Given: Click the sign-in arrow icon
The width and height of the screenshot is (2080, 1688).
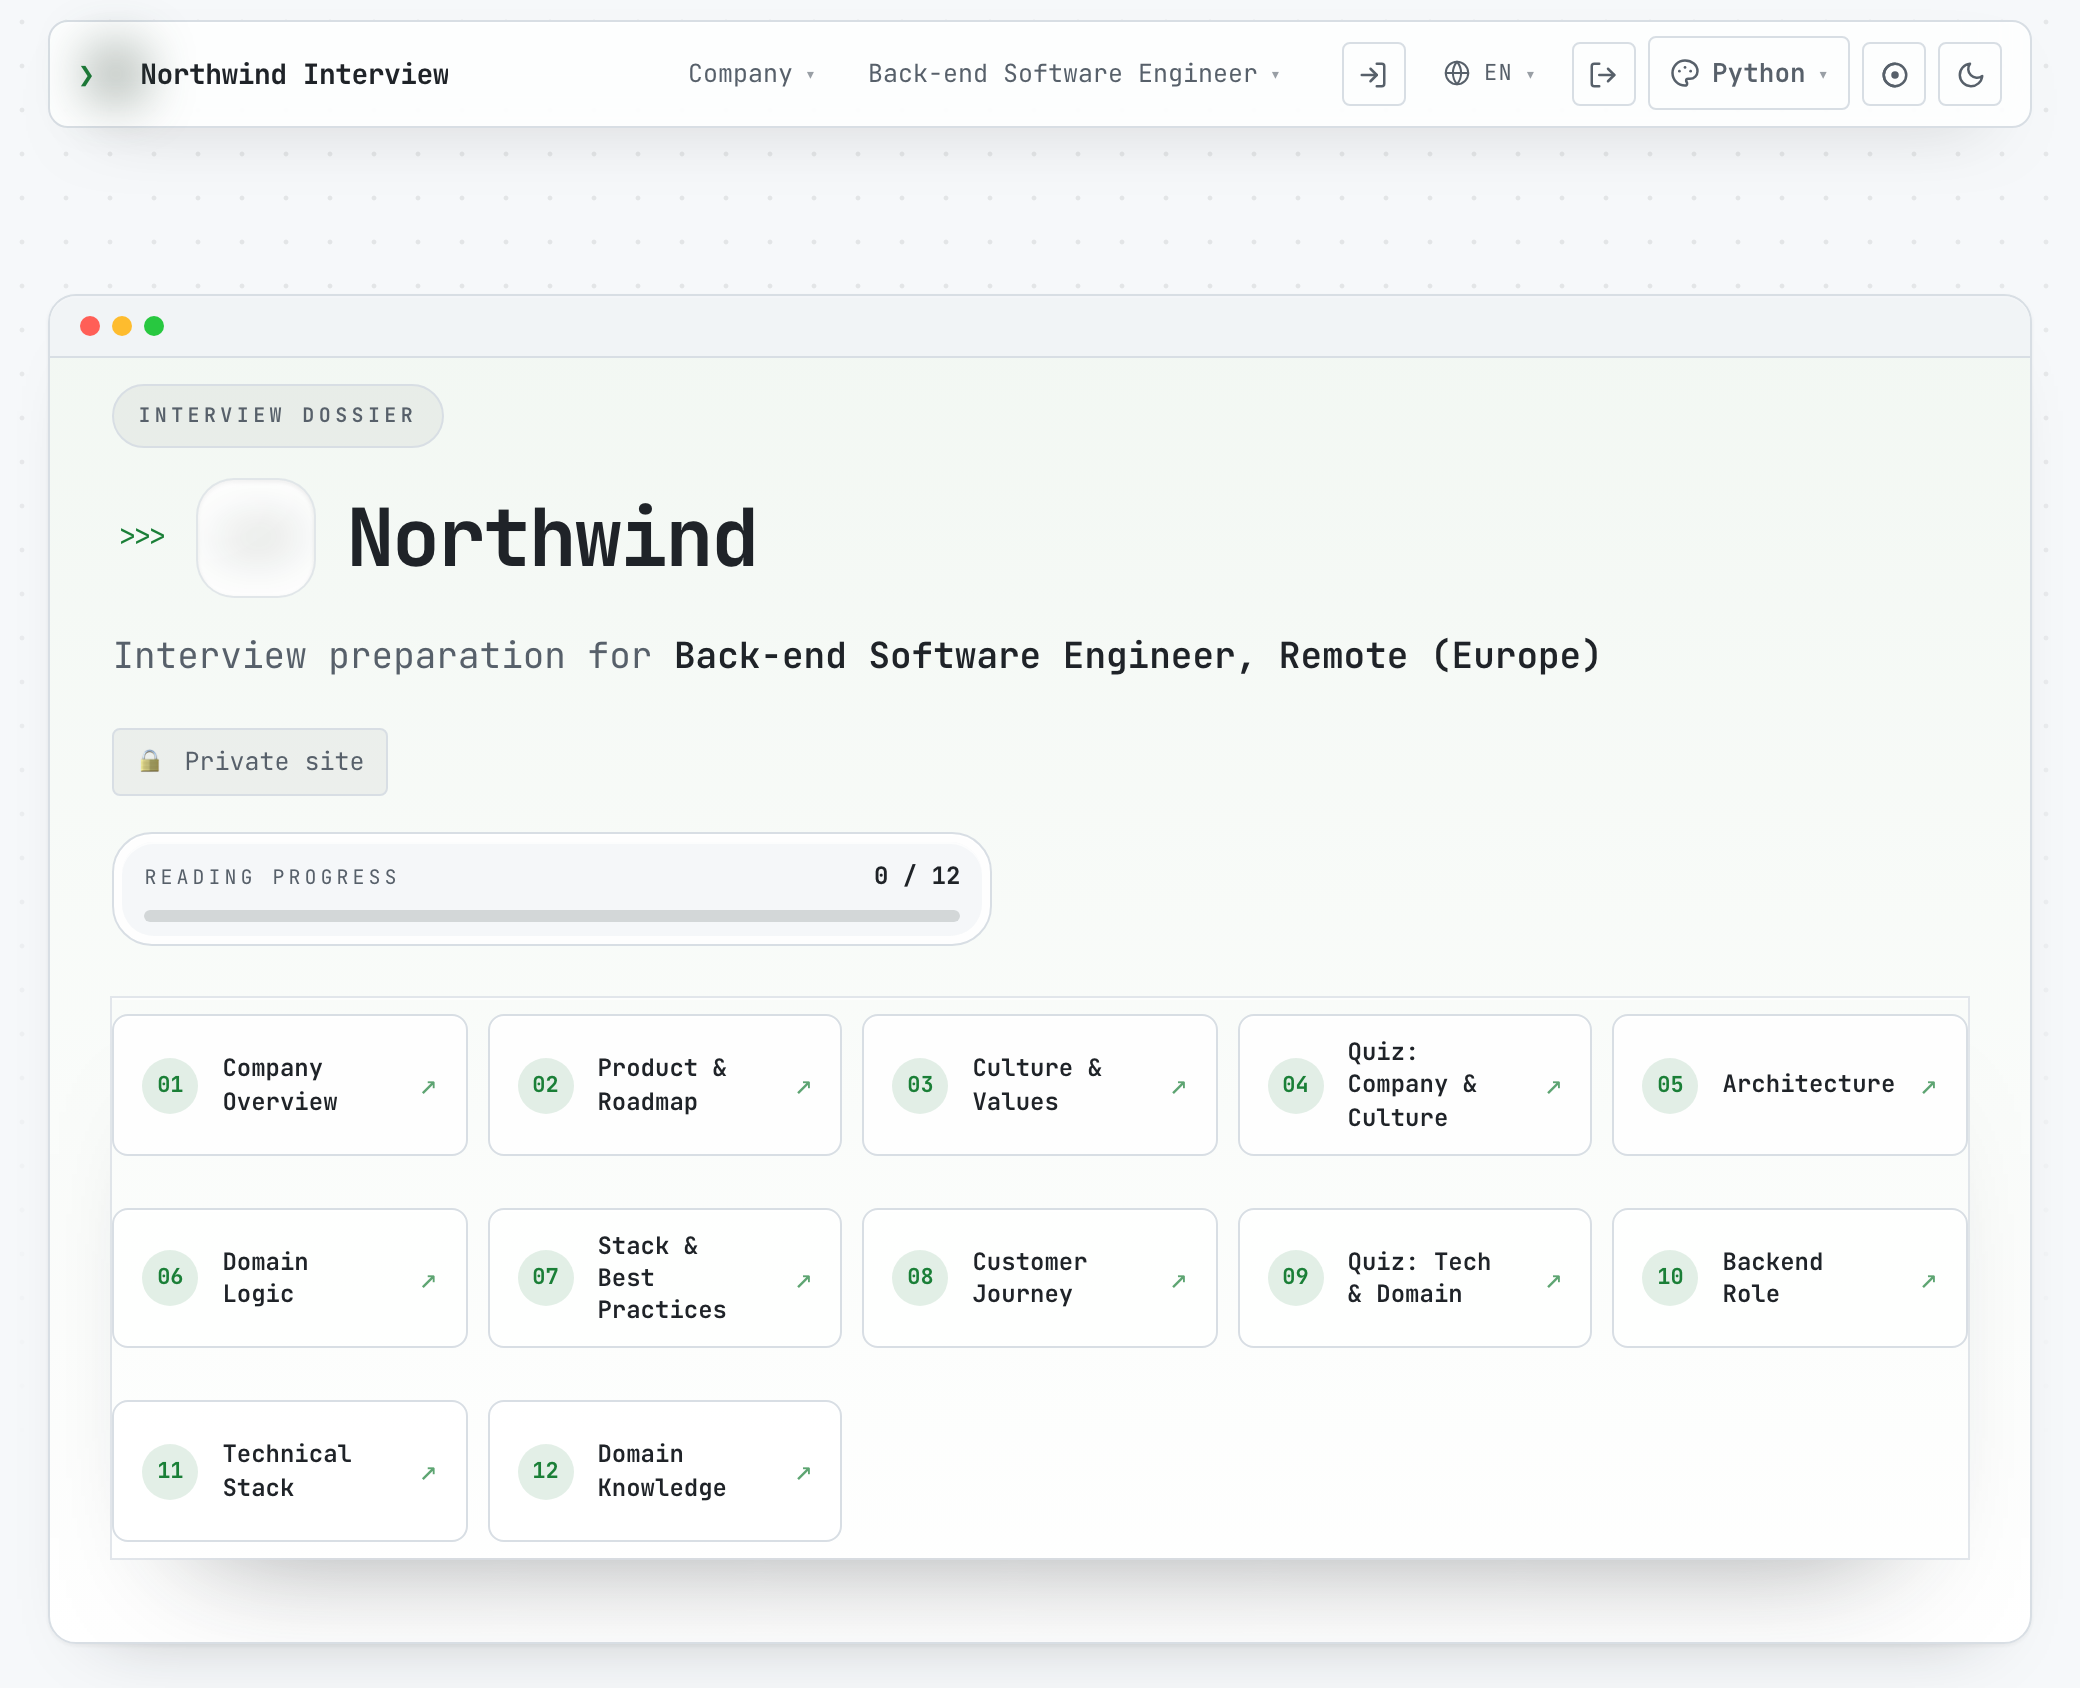Looking at the screenshot, I should coord(1373,74).
